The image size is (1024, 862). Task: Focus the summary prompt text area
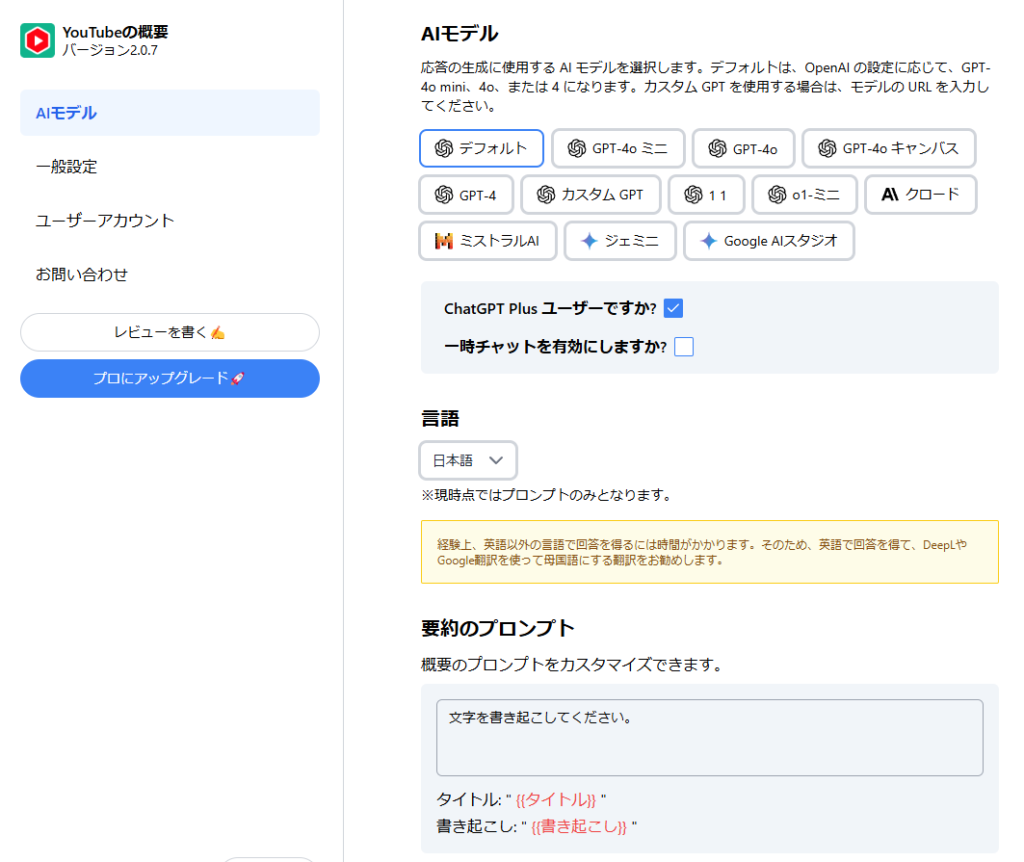pos(710,738)
